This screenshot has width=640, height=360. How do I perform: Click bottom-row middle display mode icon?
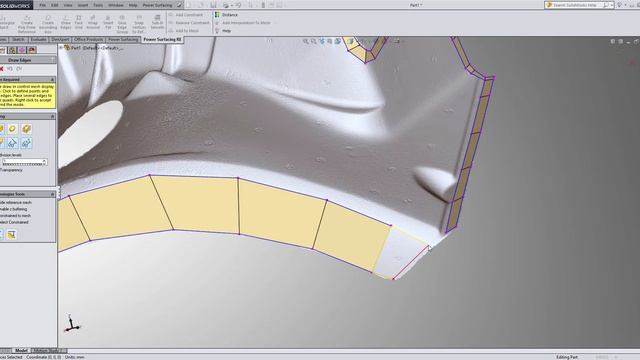12,143
